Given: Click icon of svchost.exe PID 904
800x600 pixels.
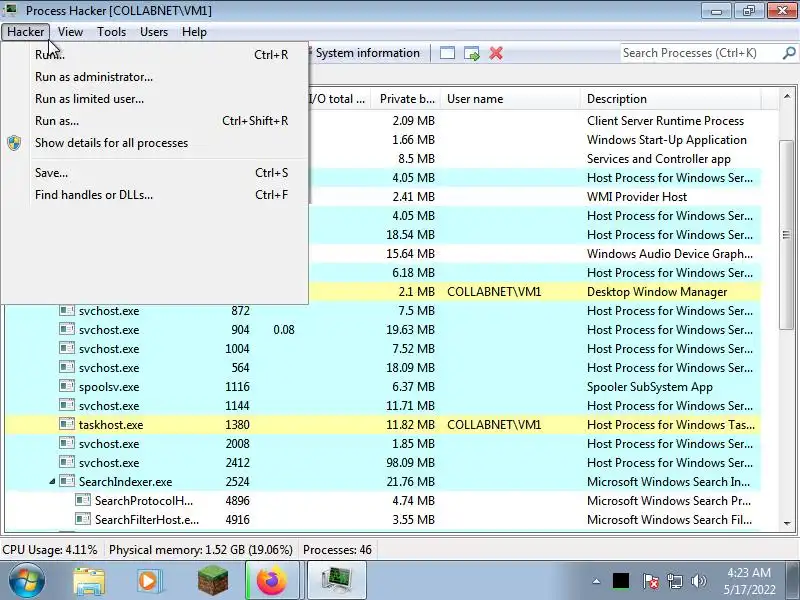Looking at the screenshot, I should (x=67, y=329).
